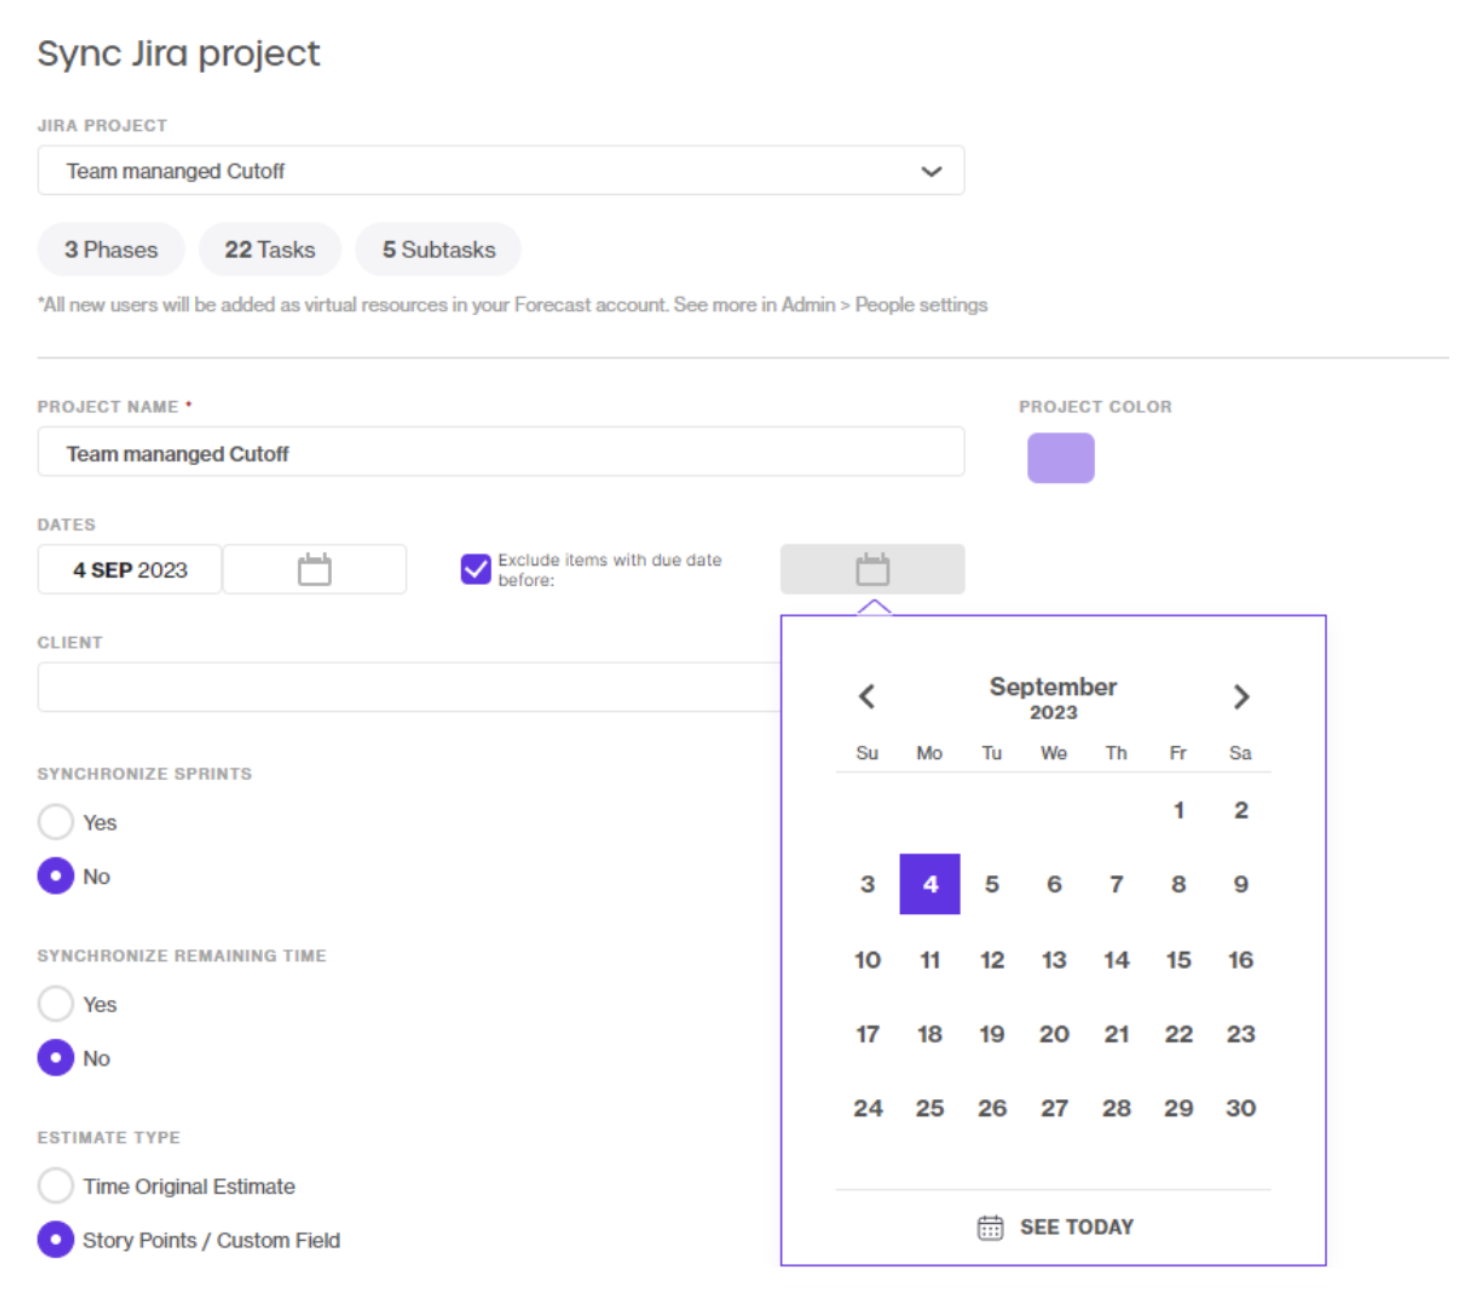The image size is (1468, 1312).
Task: Click the 22 Tasks pill
Action: (x=270, y=249)
